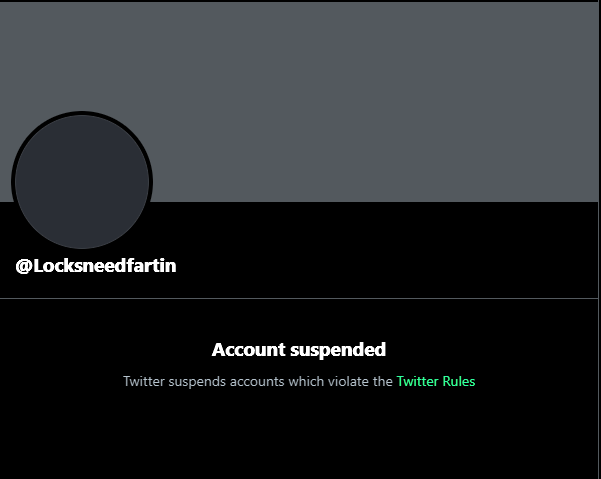This screenshot has height=479, width=601.
Task: Open the green Twitter Rules link
Action: 436,381
